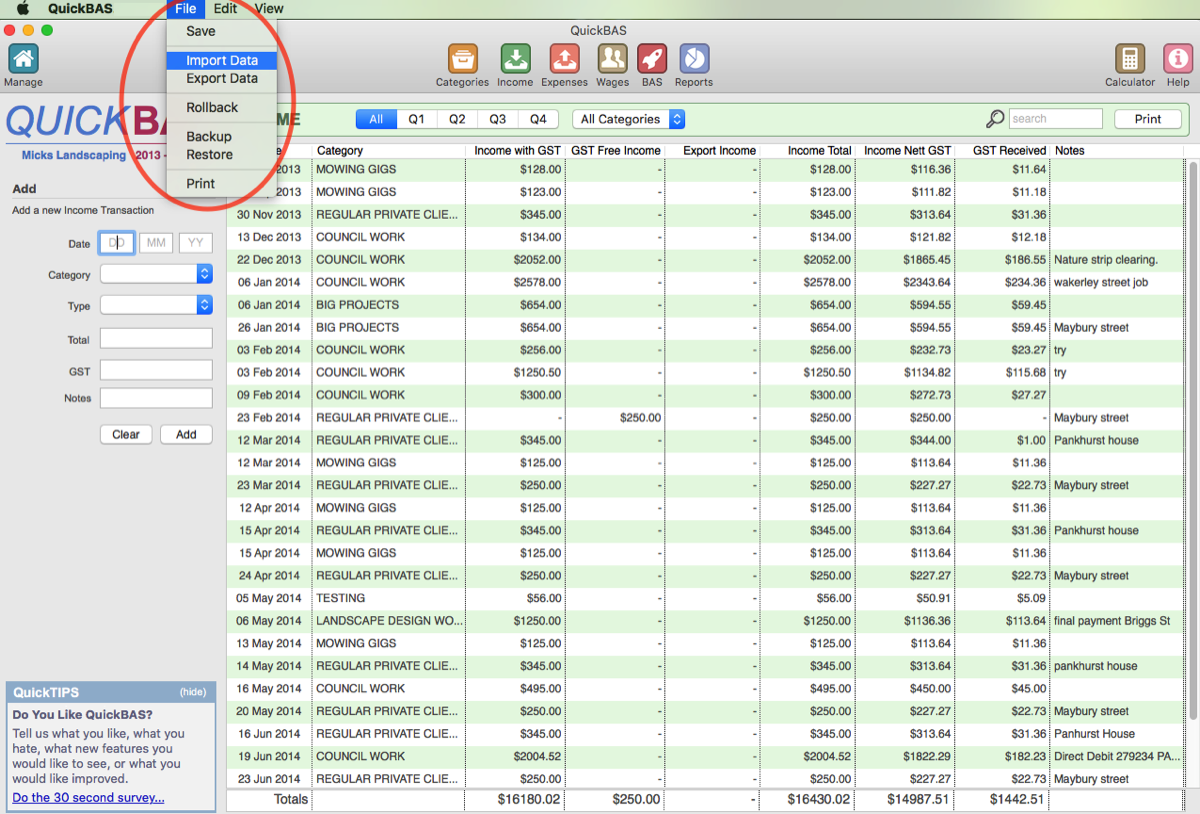1200x814 pixels.
Task: Open the Calculator icon
Action: (x=1130, y=59)
